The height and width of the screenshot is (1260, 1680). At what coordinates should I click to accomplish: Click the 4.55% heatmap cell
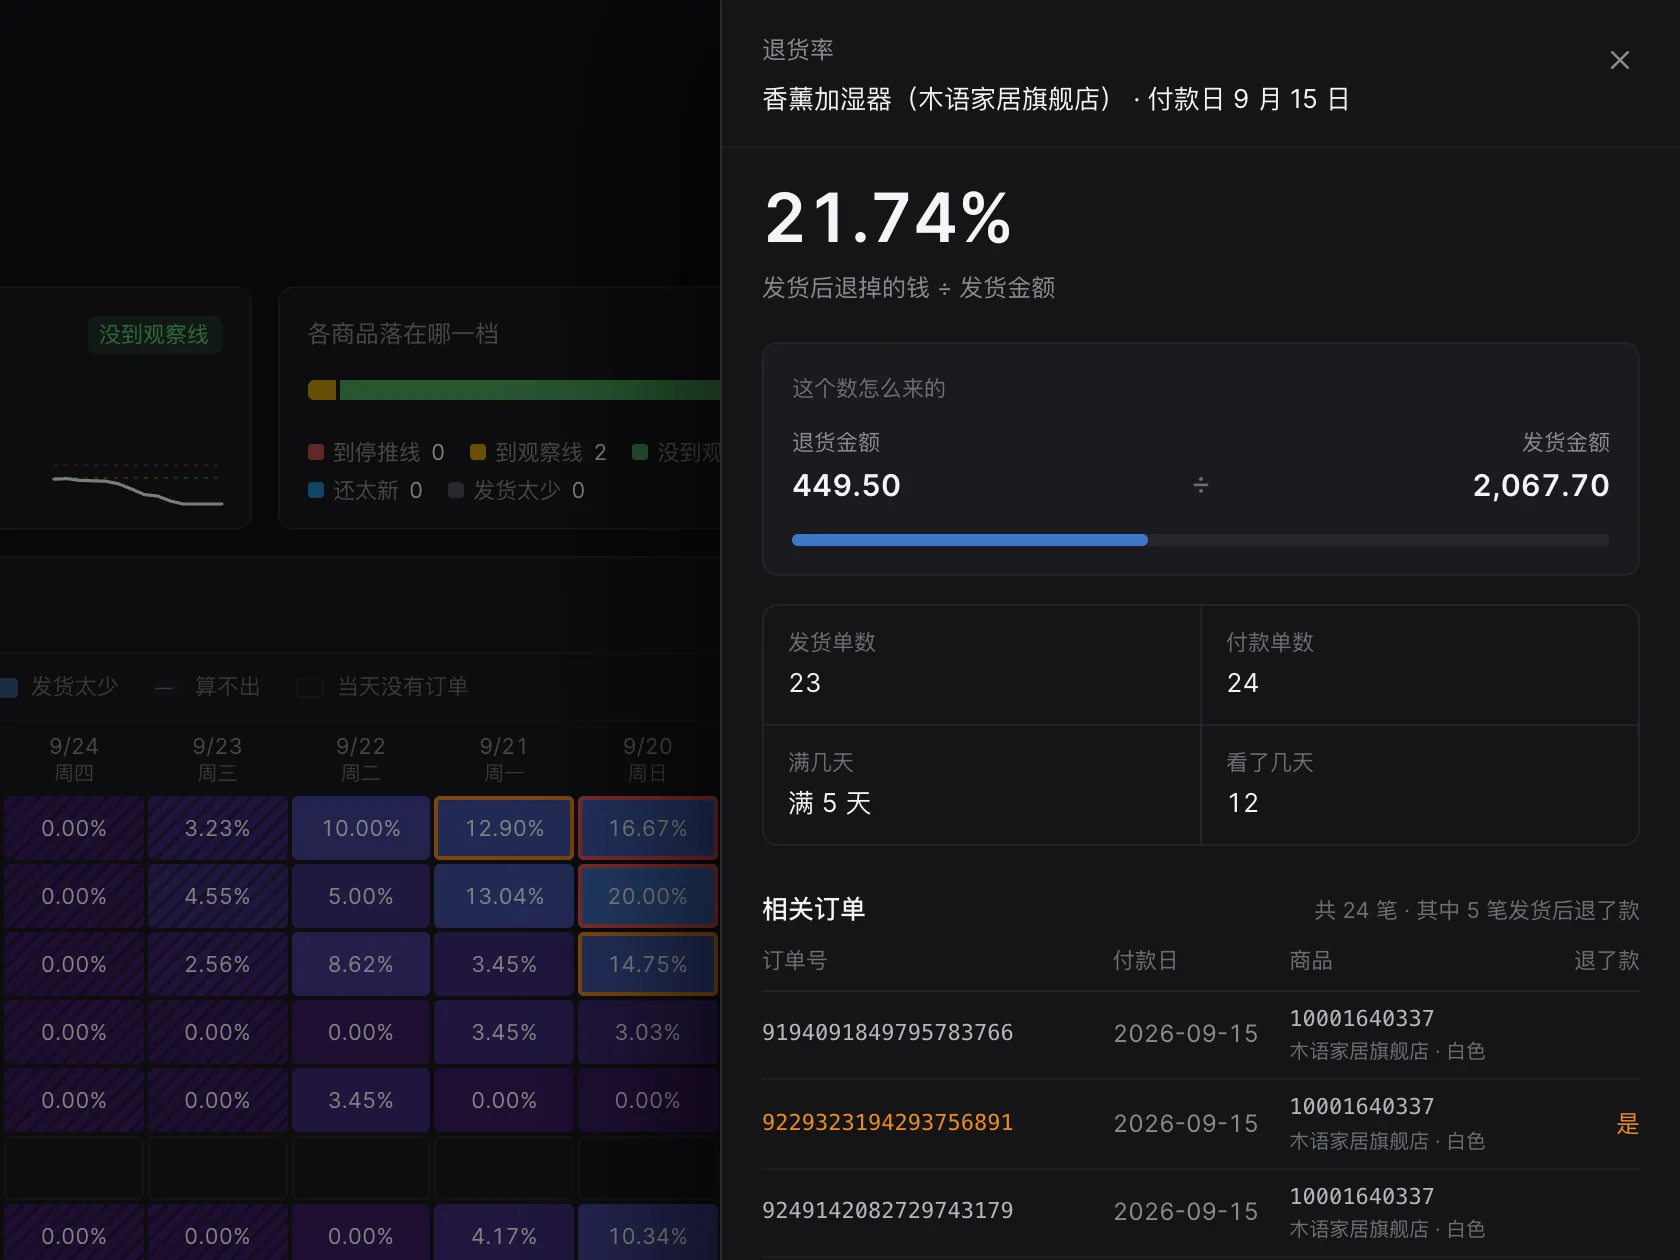(217, 896)
